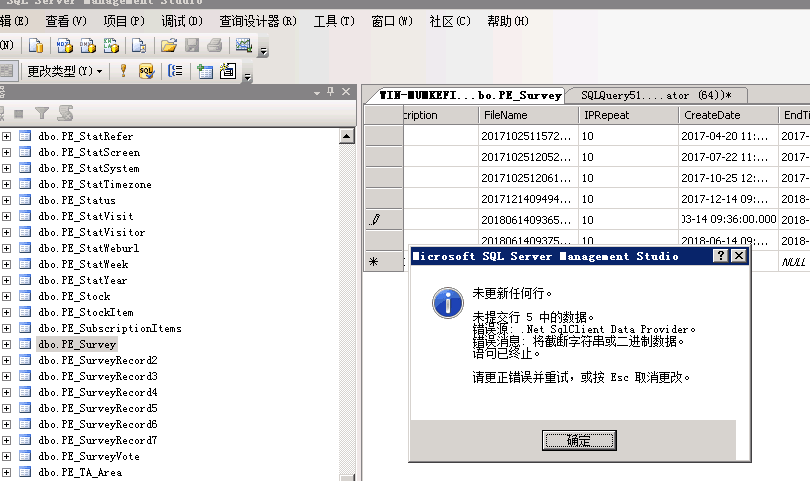This screenshot has height=481, width=810.
Task: Click the Verify SQL syntax icon
Action: point(146,71)
